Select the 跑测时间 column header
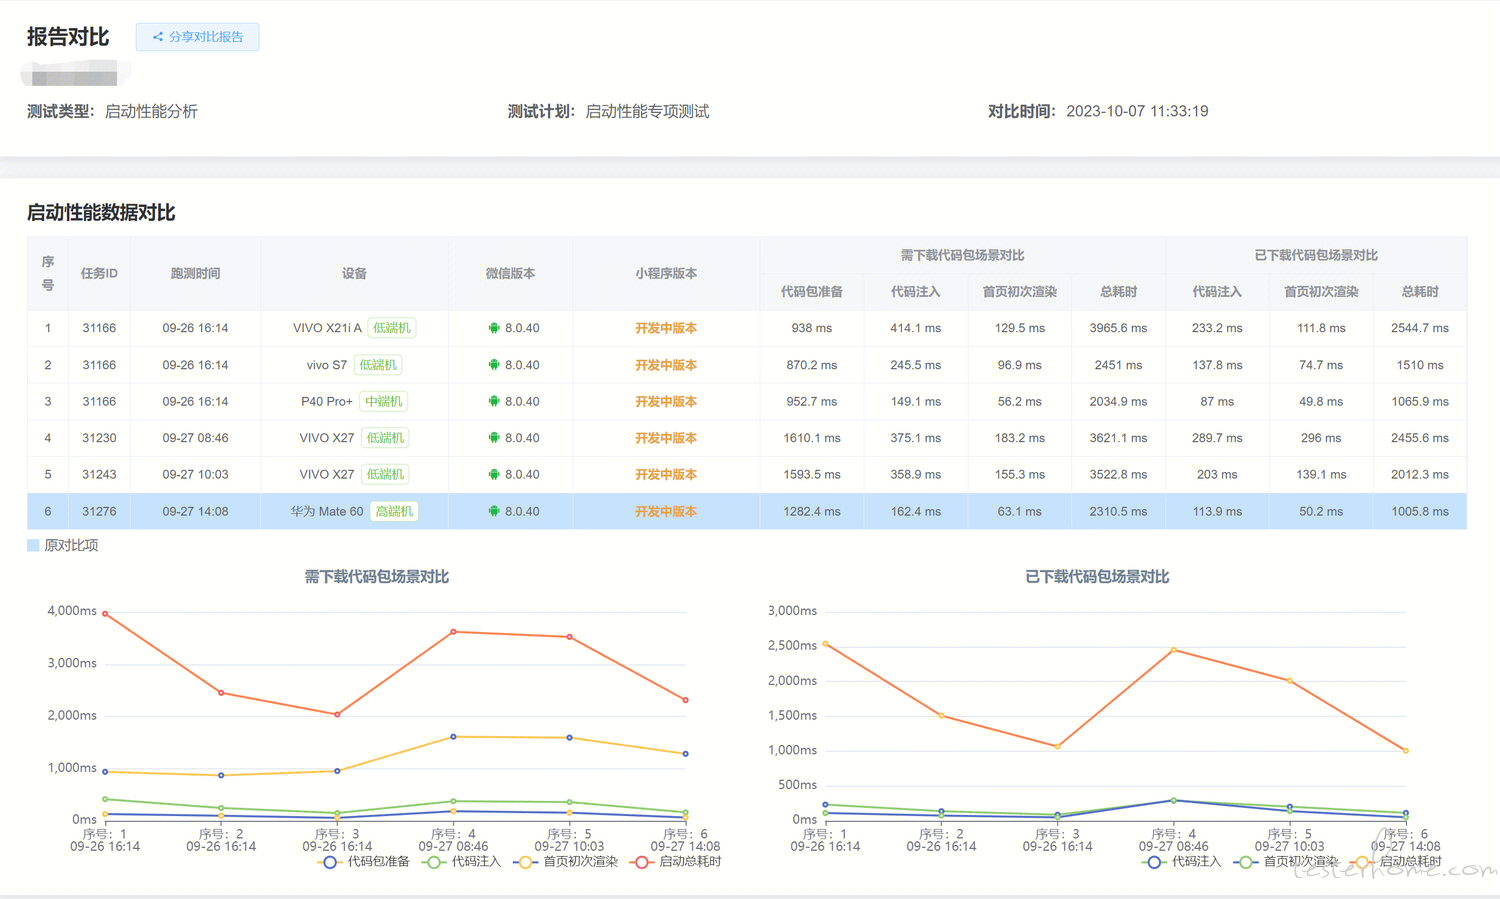The image size is (1500, 899). tap(195, 273)
